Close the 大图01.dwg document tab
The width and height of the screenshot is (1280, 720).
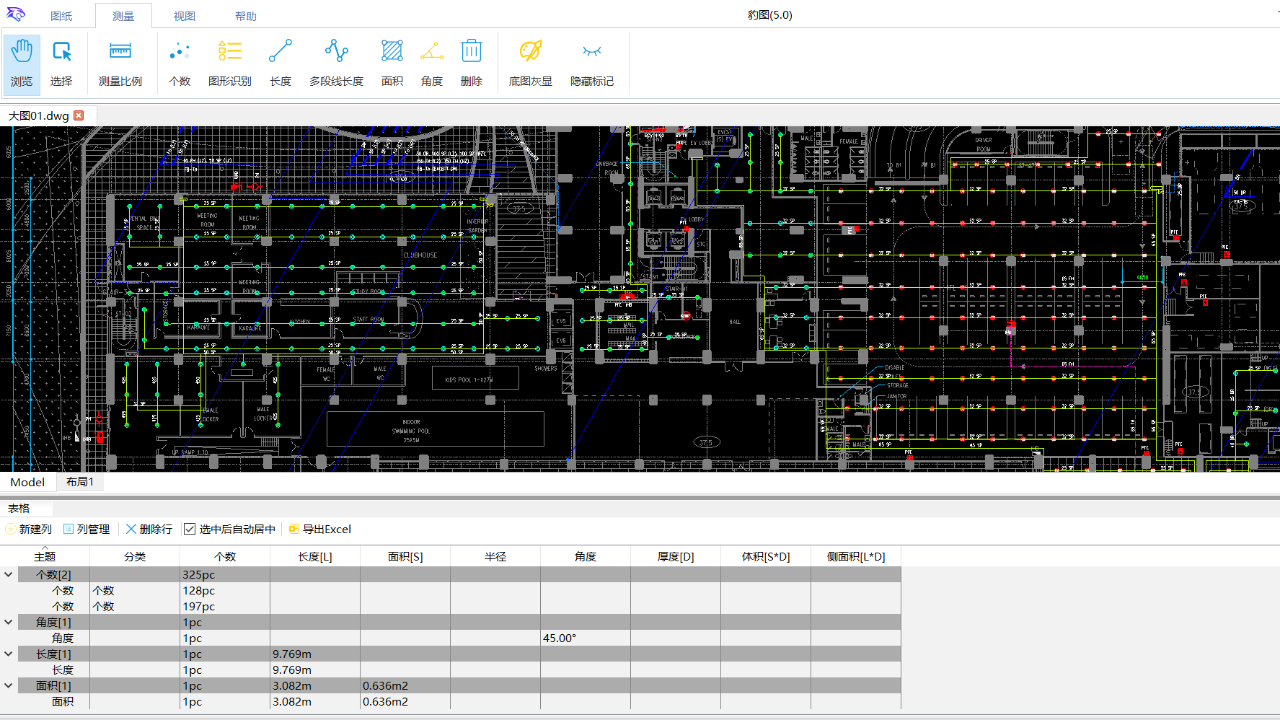point(79,115)
